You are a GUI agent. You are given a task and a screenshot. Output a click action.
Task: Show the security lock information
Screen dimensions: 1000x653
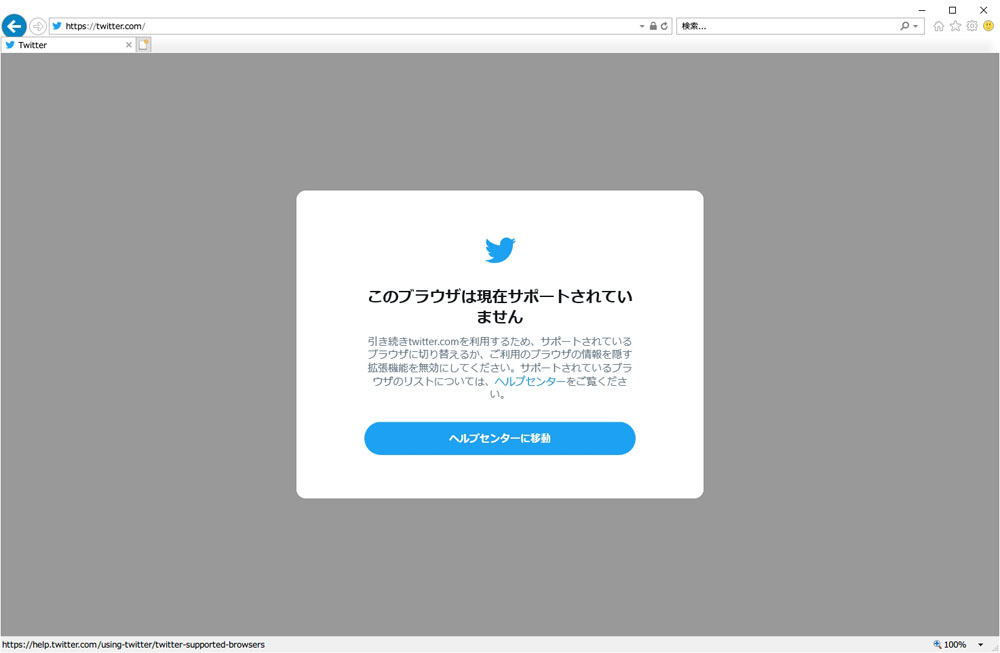[x=653, y=26]
